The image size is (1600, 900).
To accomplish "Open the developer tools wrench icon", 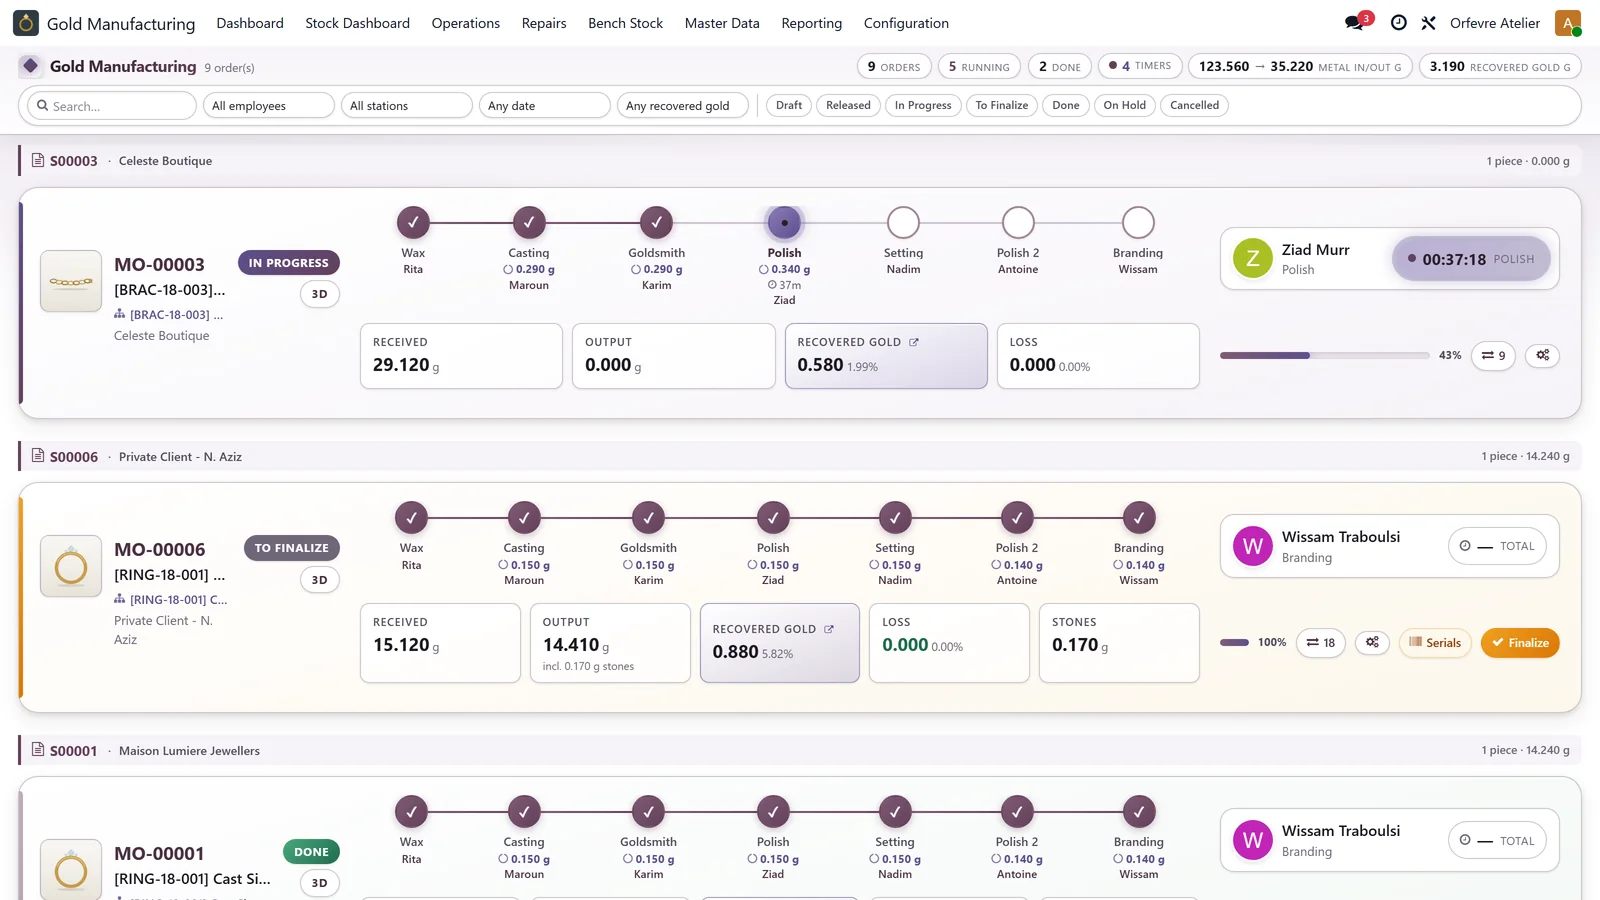I will pyautogui.click(x=1429, y=23).
